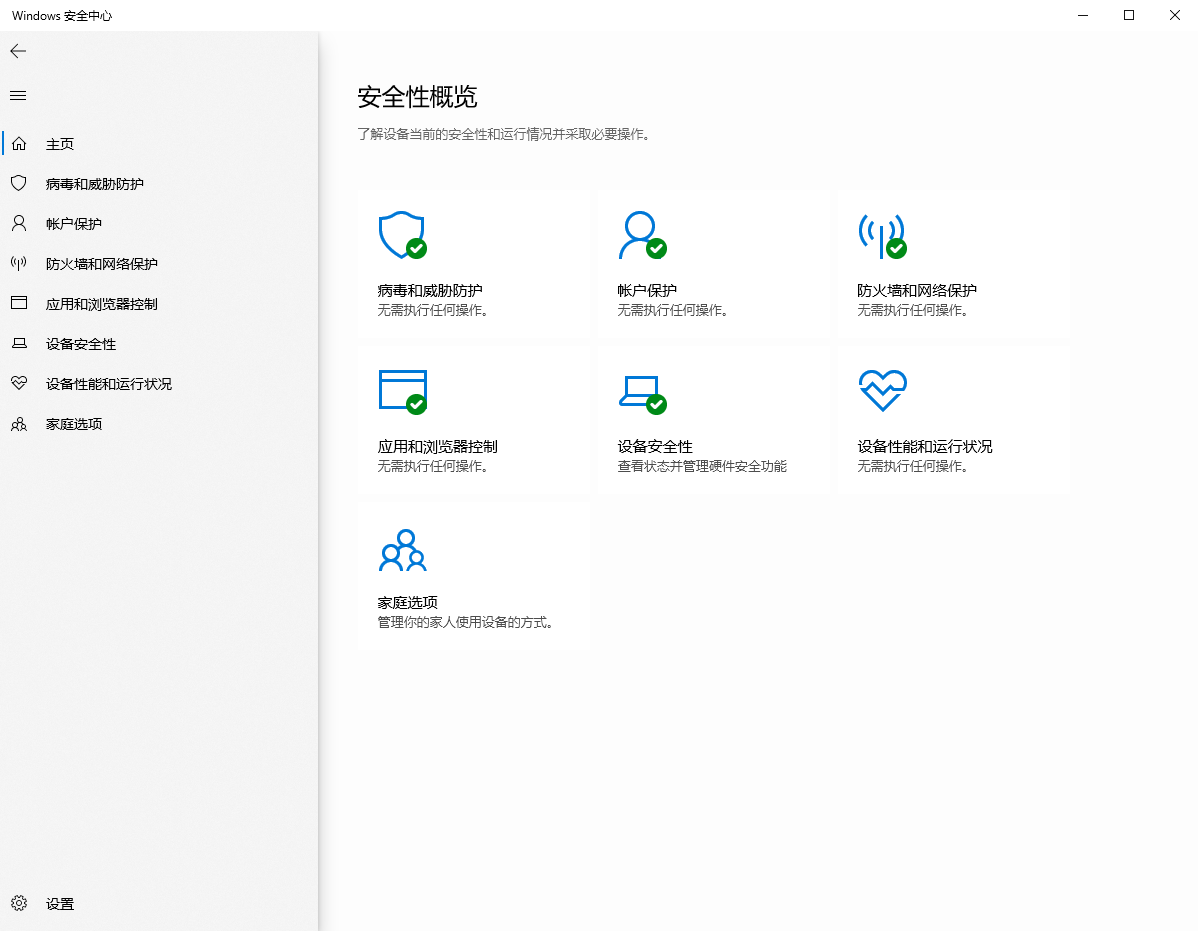1198x931 pixels.
Task: Select the 设备性能和运行状况 heart icon
Action: click(882, 391)
